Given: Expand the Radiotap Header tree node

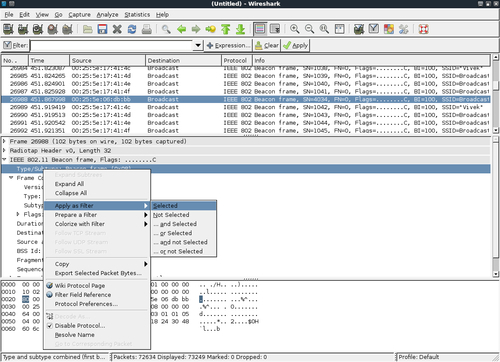Looking at the screenshot, I should (4, 150).
